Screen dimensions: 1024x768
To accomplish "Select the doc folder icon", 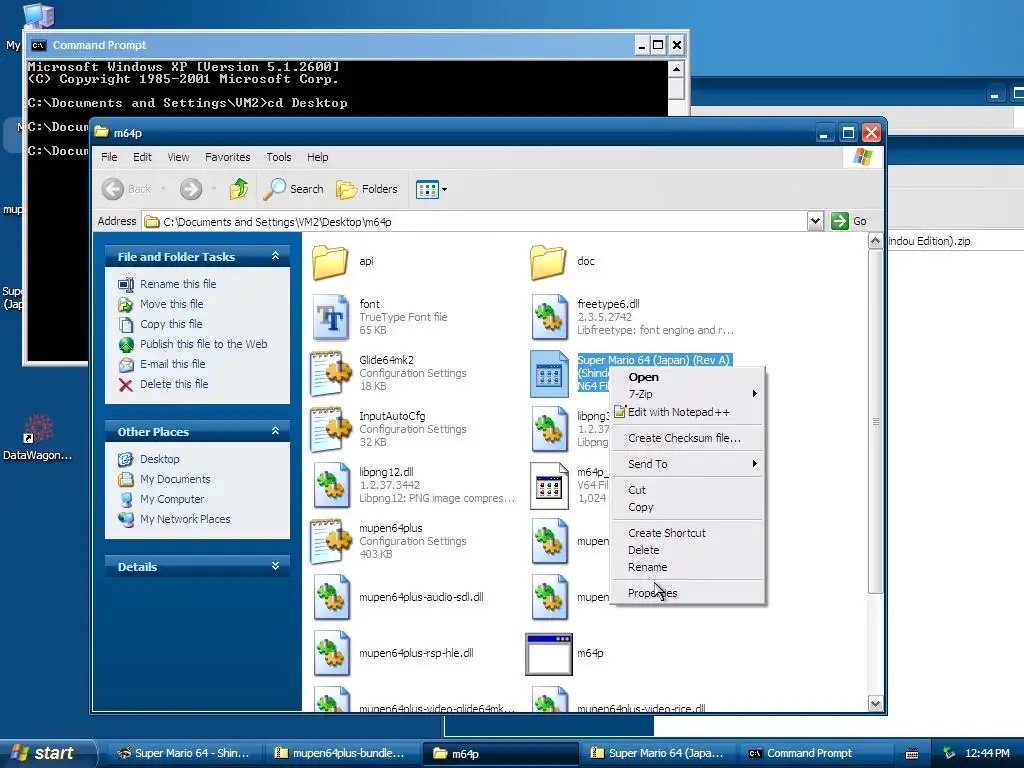I will tap(548, 262).
